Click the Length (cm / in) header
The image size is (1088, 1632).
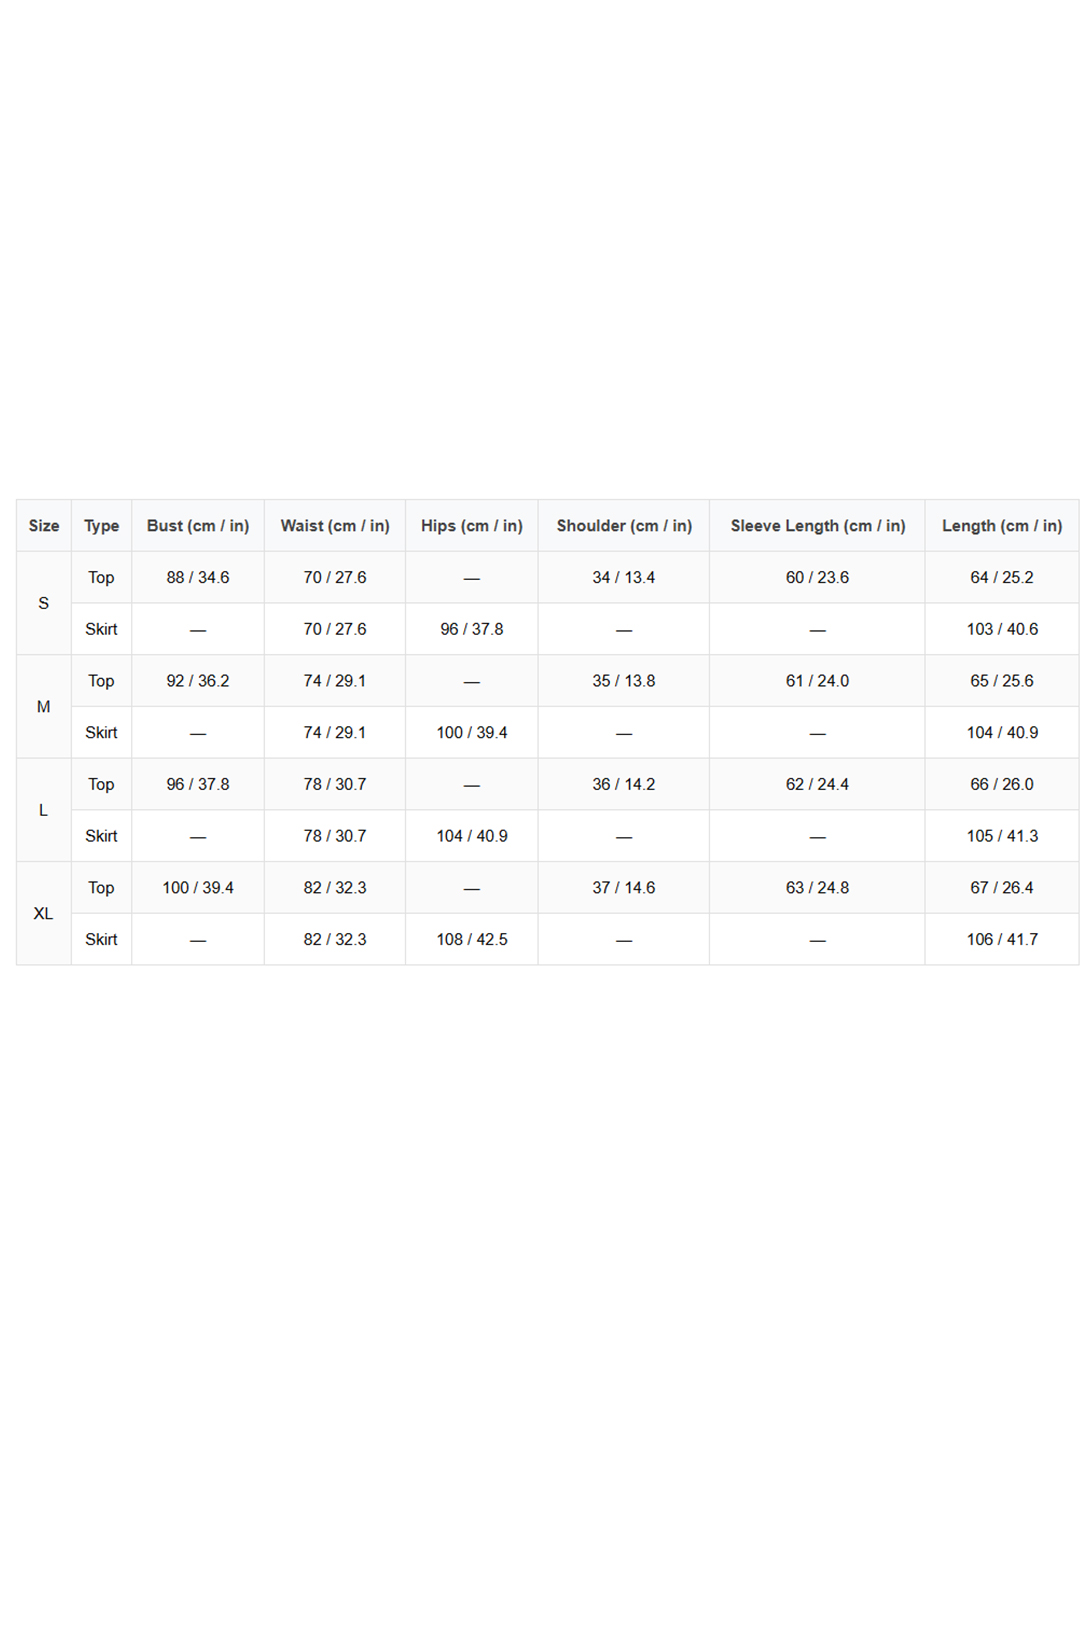[x=1002, y=526]
